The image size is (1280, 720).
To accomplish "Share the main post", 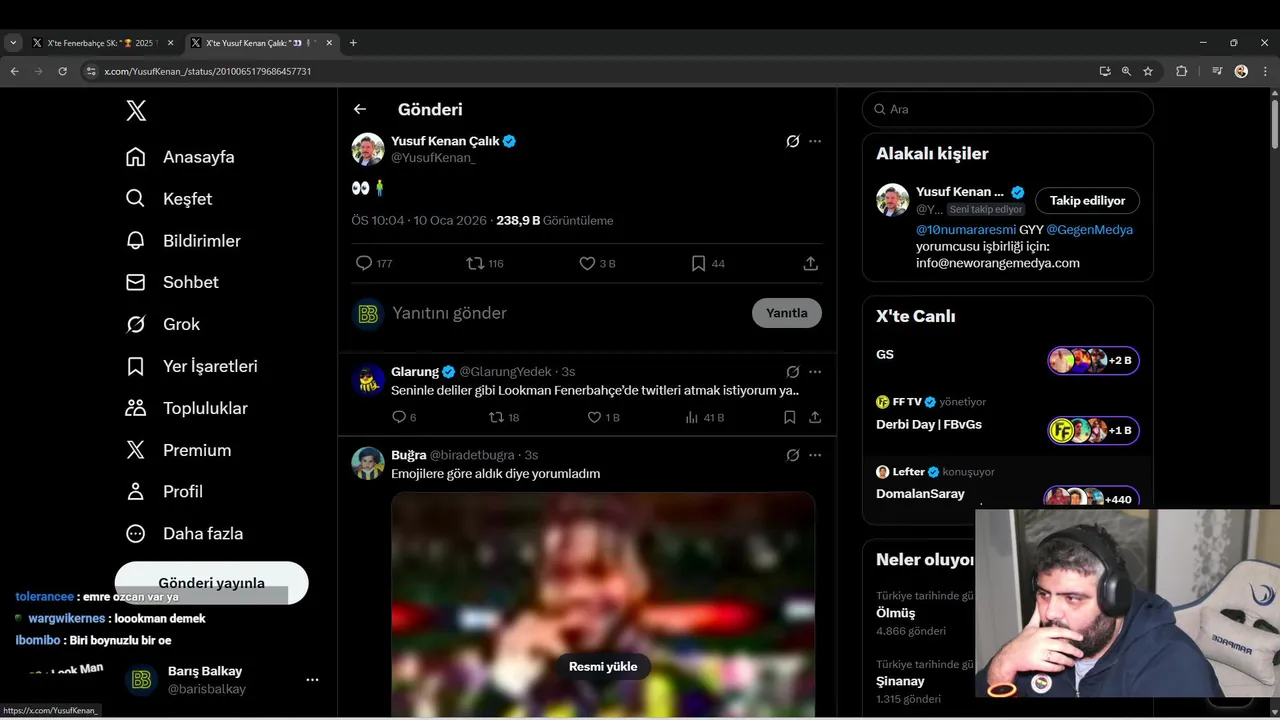I will [x=811, y=263].
